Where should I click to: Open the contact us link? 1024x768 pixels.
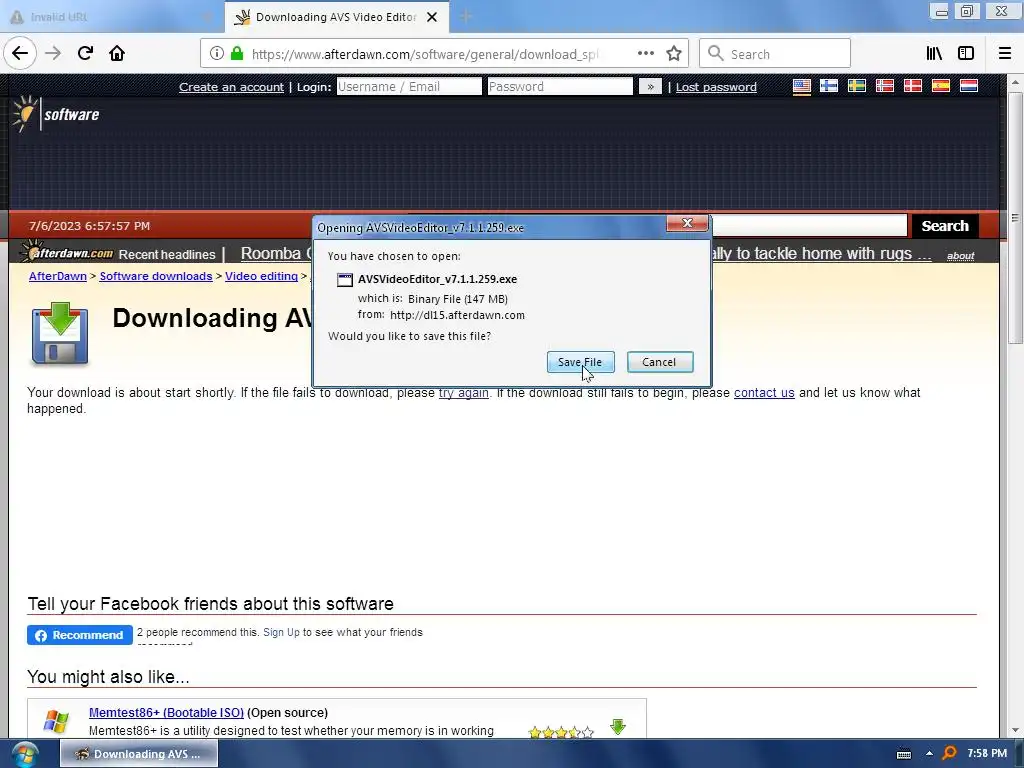tap(764, 392)
